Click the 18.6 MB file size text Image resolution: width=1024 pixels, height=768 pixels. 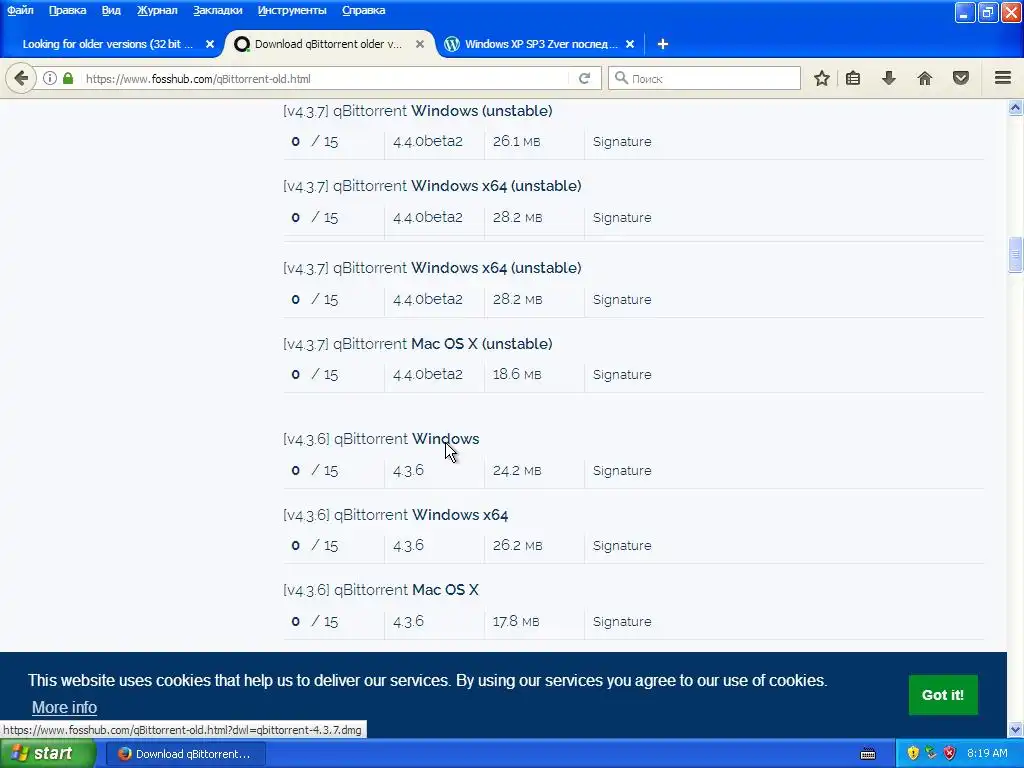pyautogui.click(x=517, y=375)
